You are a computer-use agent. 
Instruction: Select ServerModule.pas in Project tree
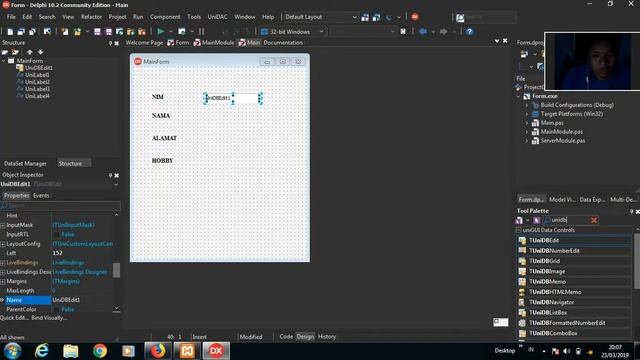[x=563, y=140]
